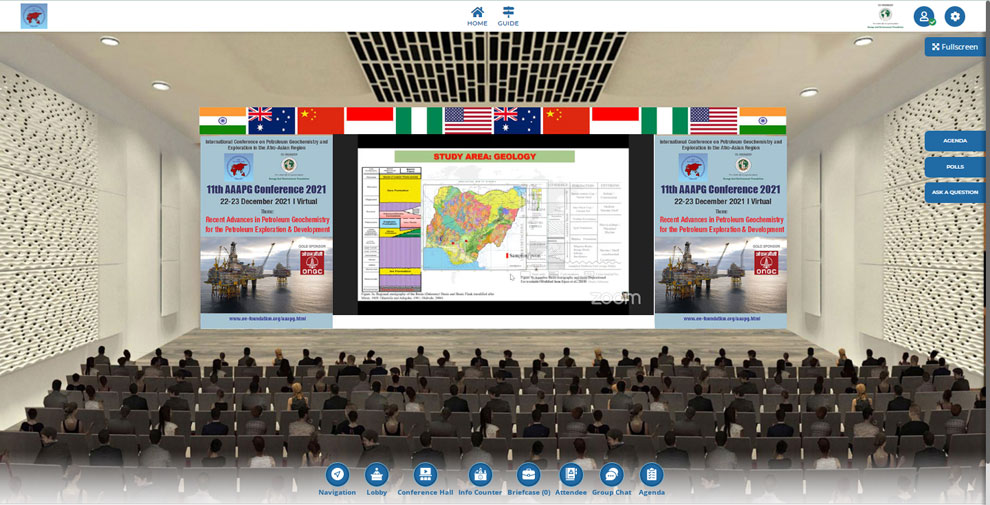Click website link on right banner
This screenshot has width=990, height=505.
(722, 319)
